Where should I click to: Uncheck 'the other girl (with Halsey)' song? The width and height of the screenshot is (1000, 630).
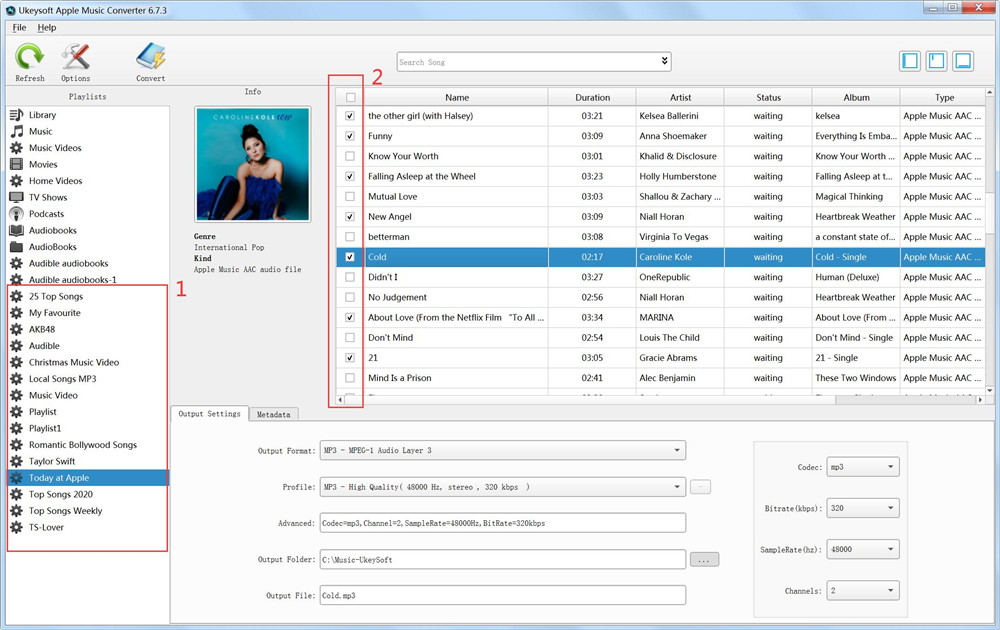click(350, 116)
